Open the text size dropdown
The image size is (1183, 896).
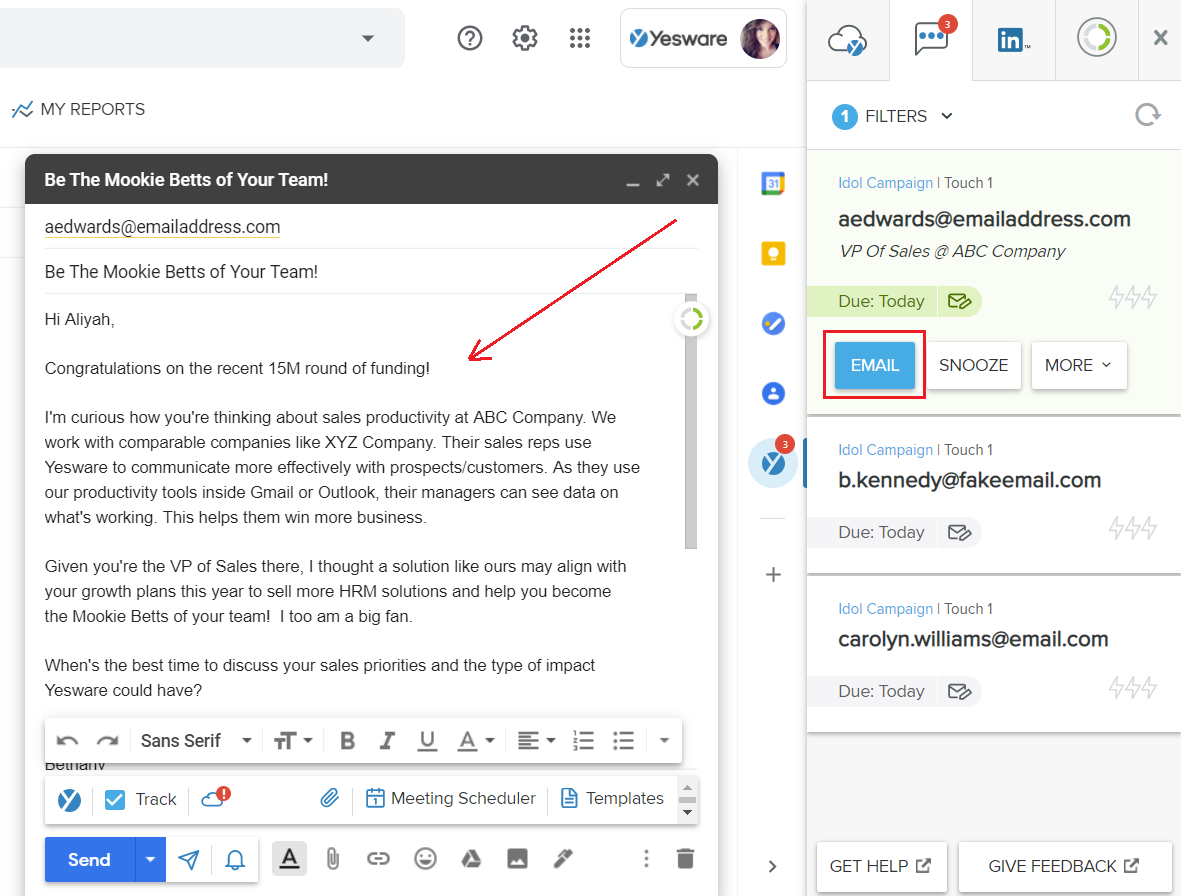click(x=293, y=741)
